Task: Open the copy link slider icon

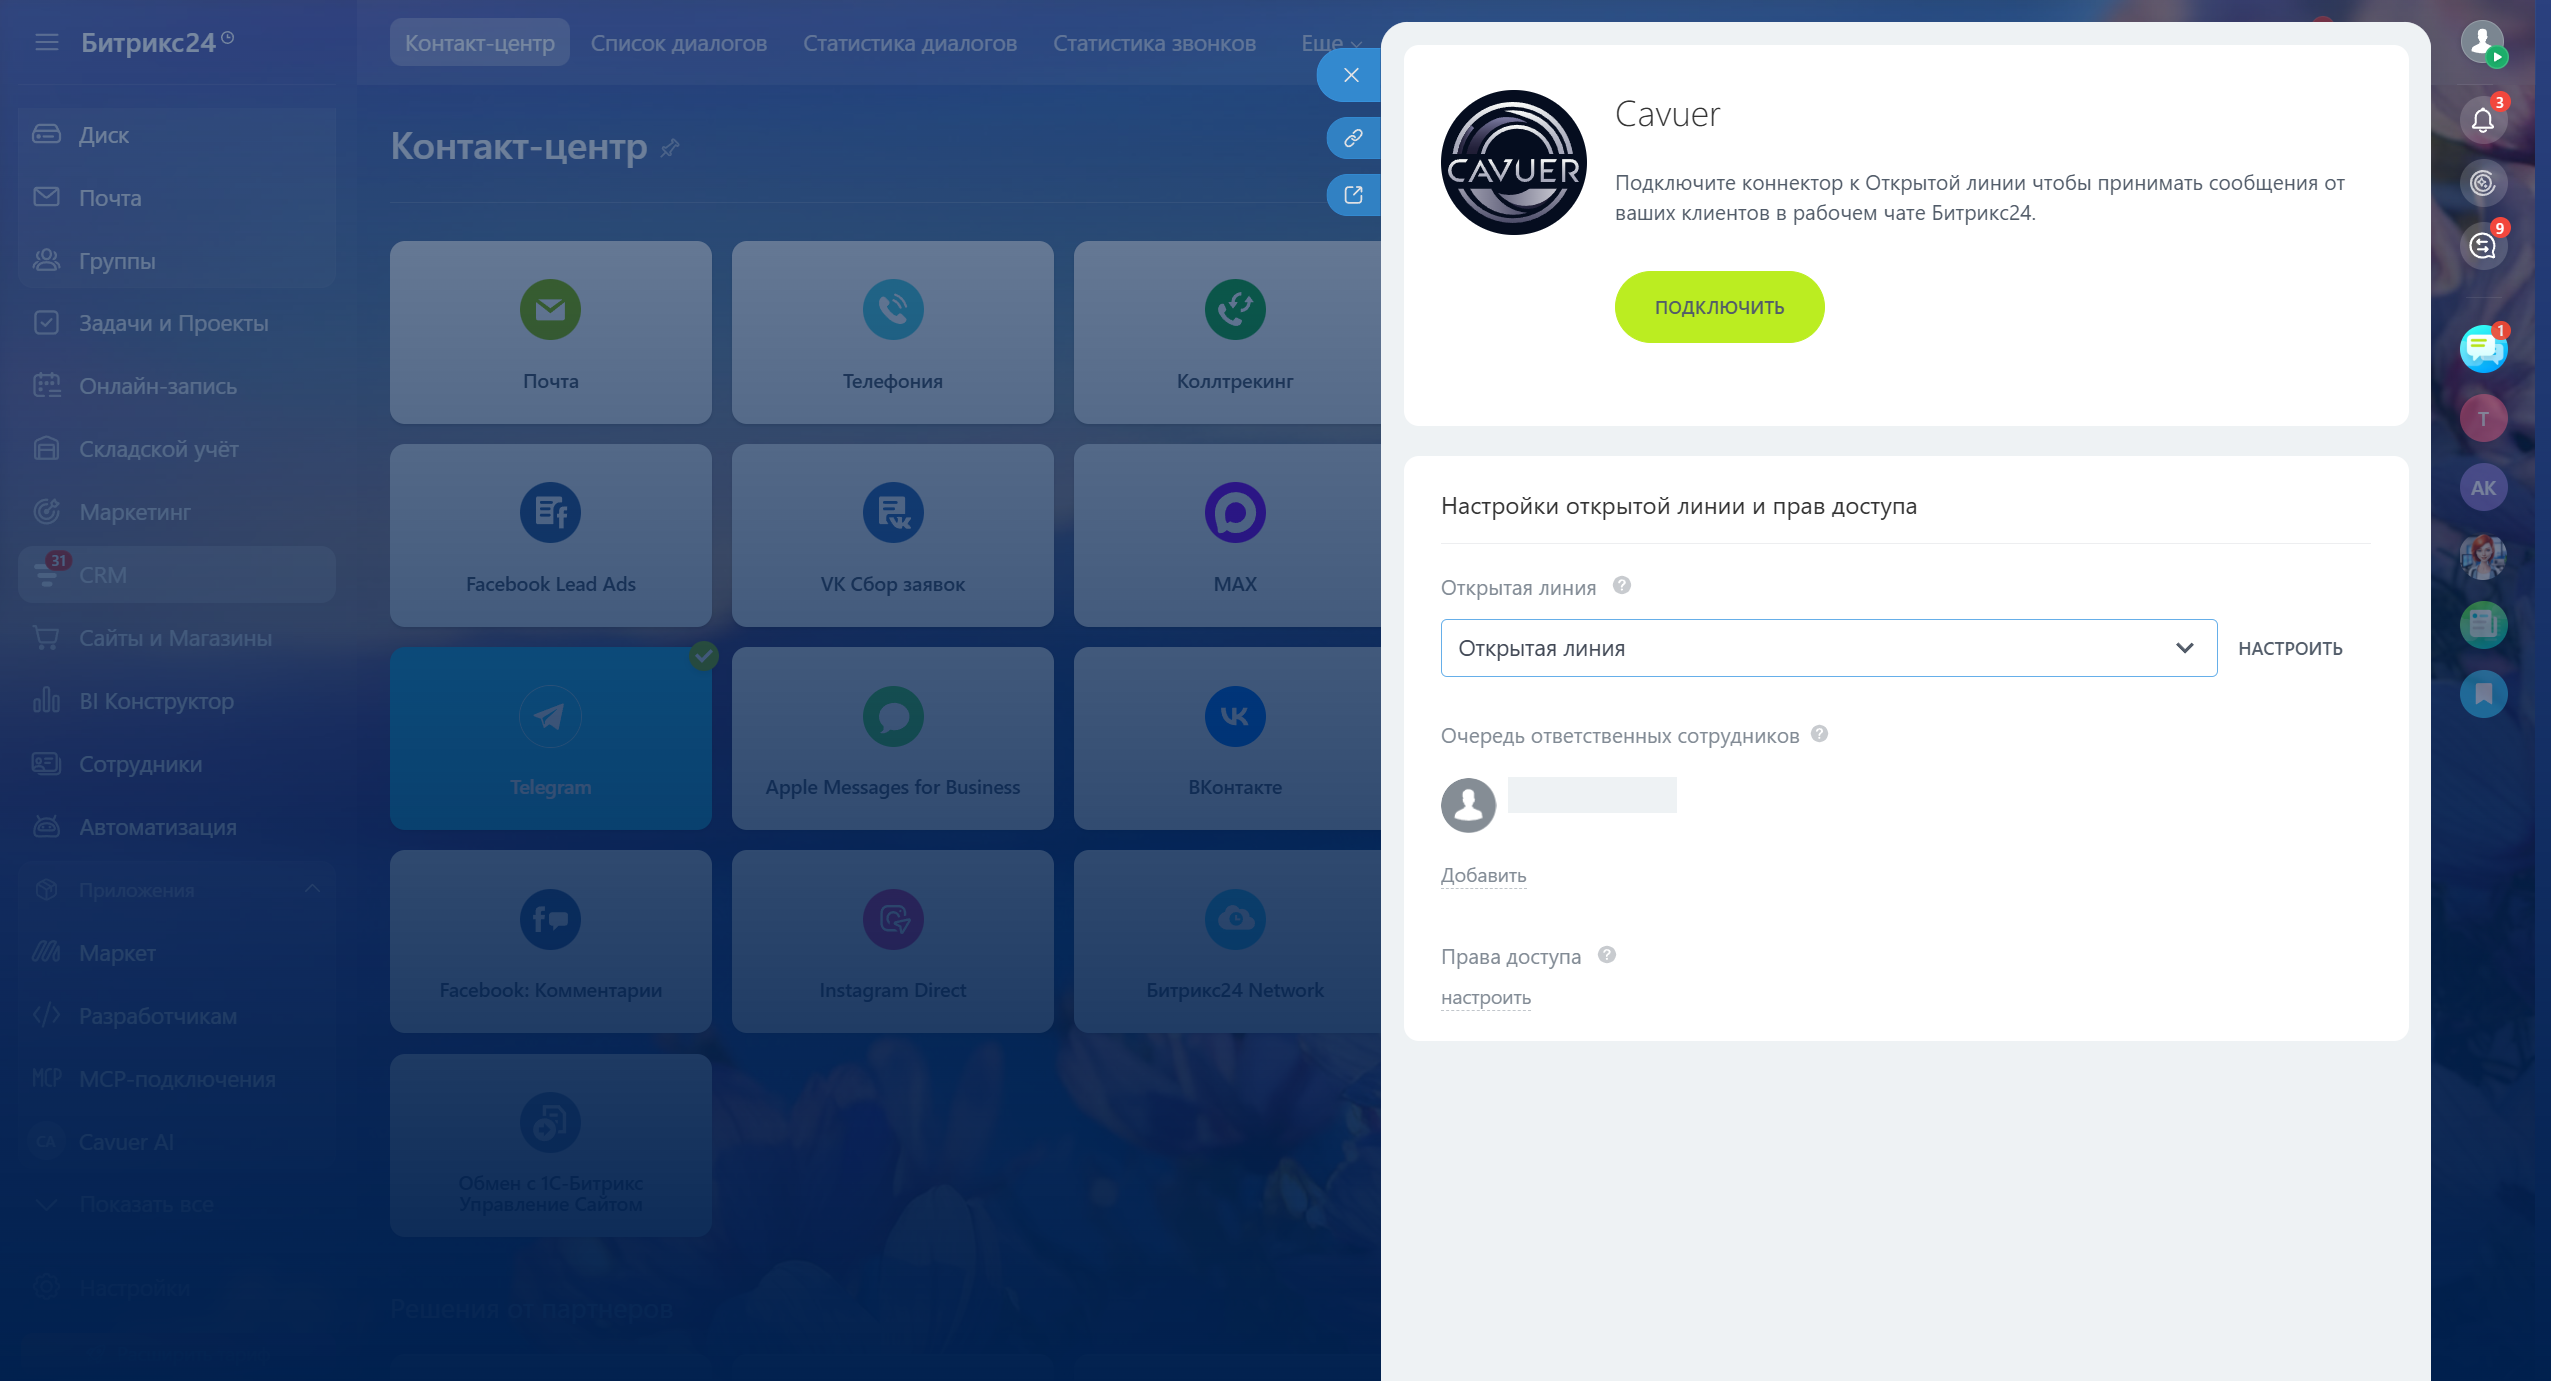Action: [1353, 138]
